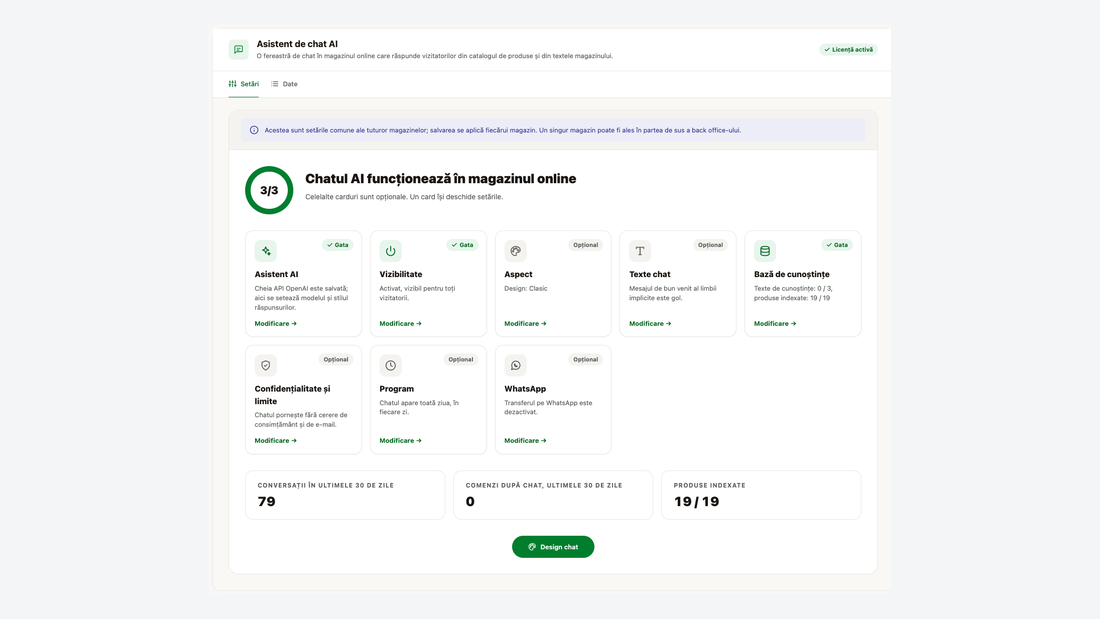Click the WhatsApp icon on WhatsApp card
This screenshot has width=1100, height=619.
[x=516, y=365]
